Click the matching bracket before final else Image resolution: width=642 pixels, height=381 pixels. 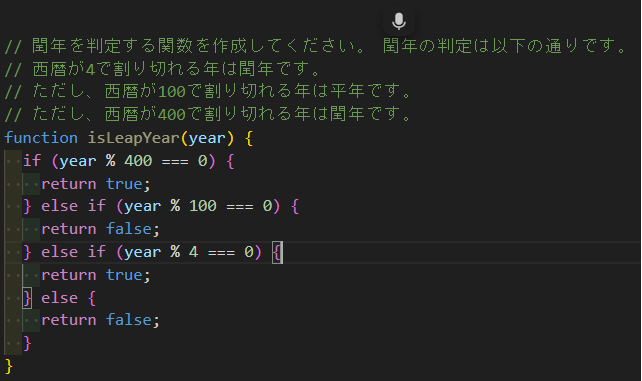27,298
